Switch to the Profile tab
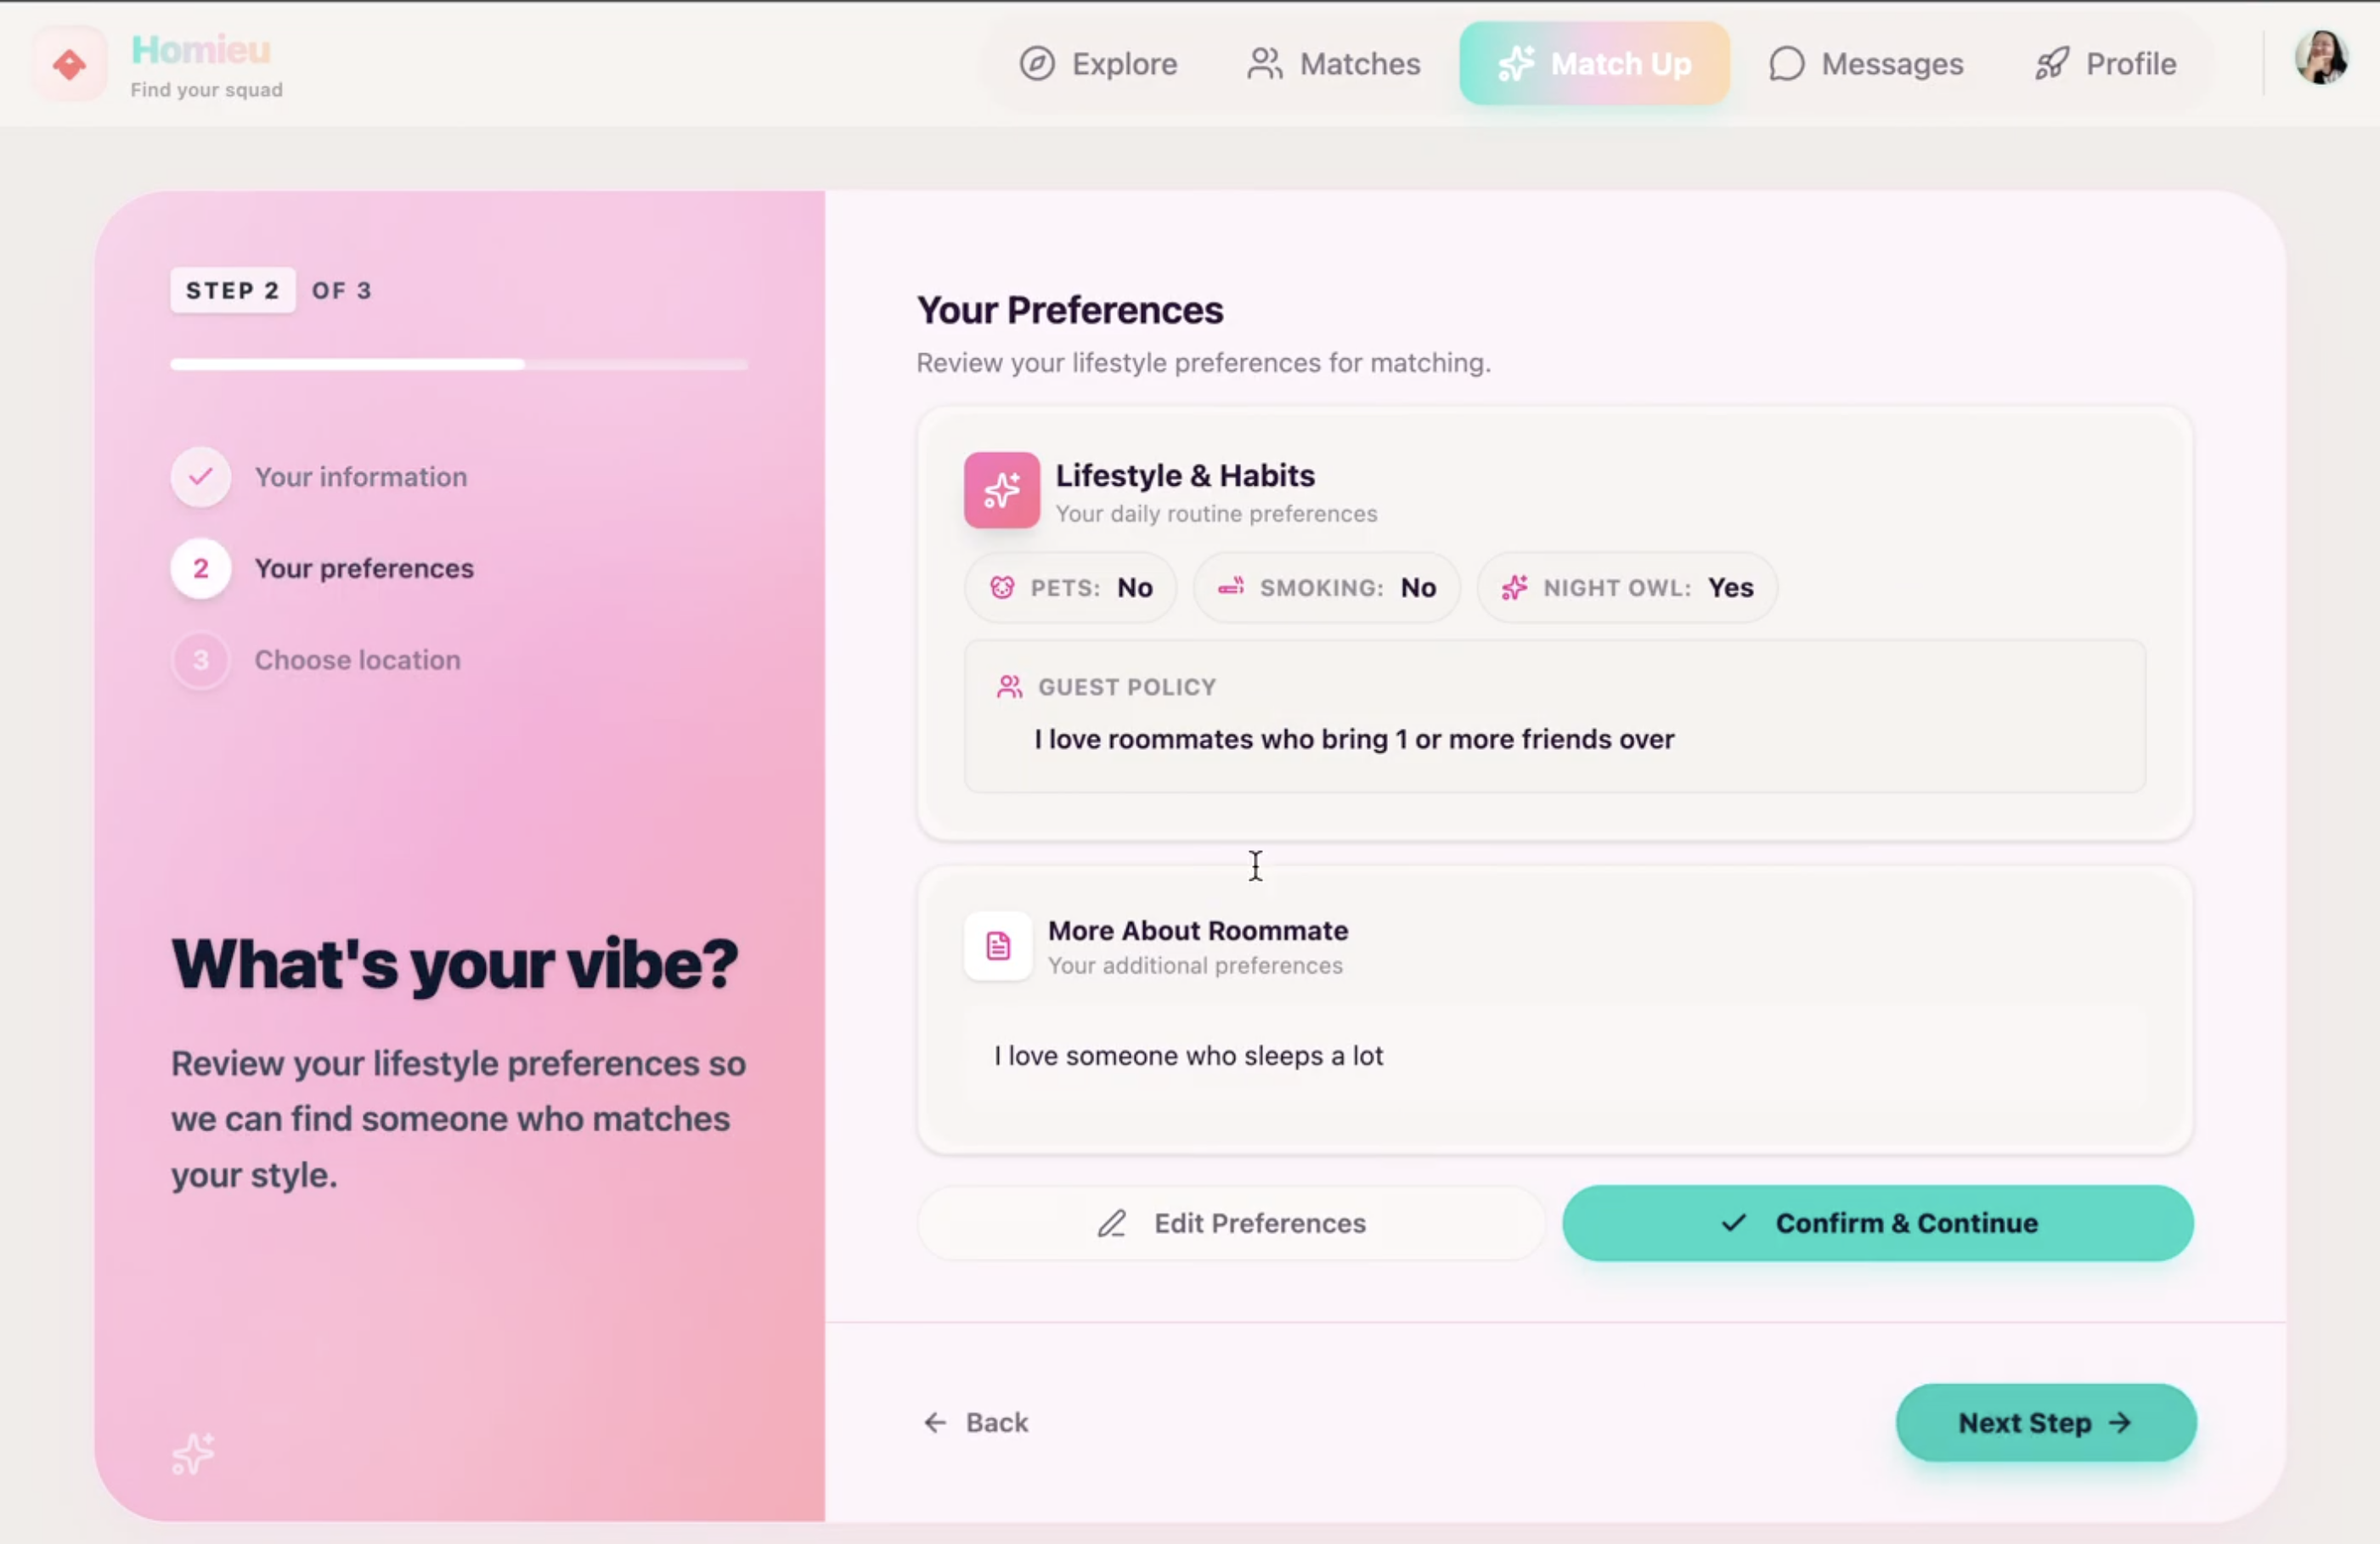Screen dimensions: 2380x1544 click(2105, 64)
